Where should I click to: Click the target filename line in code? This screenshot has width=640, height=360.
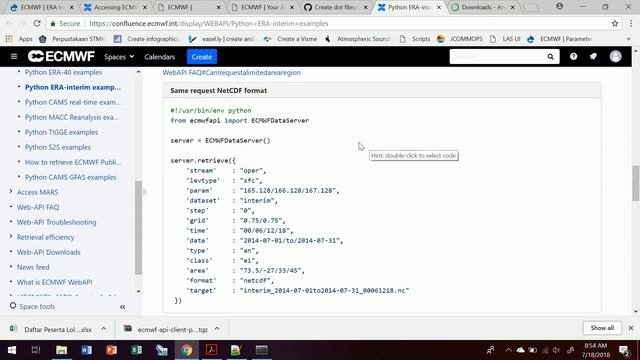[x=298, y=291]
